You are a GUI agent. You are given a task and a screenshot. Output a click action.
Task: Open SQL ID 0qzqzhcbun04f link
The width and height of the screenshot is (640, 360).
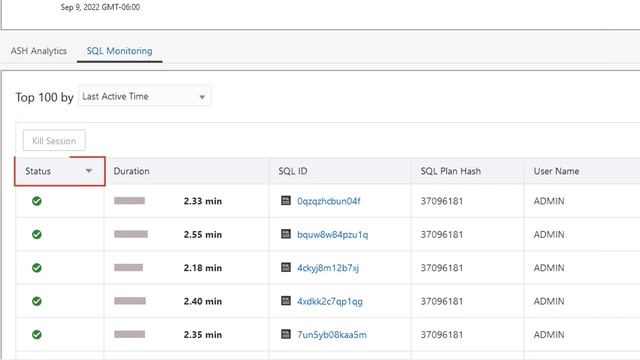point(329,201)
